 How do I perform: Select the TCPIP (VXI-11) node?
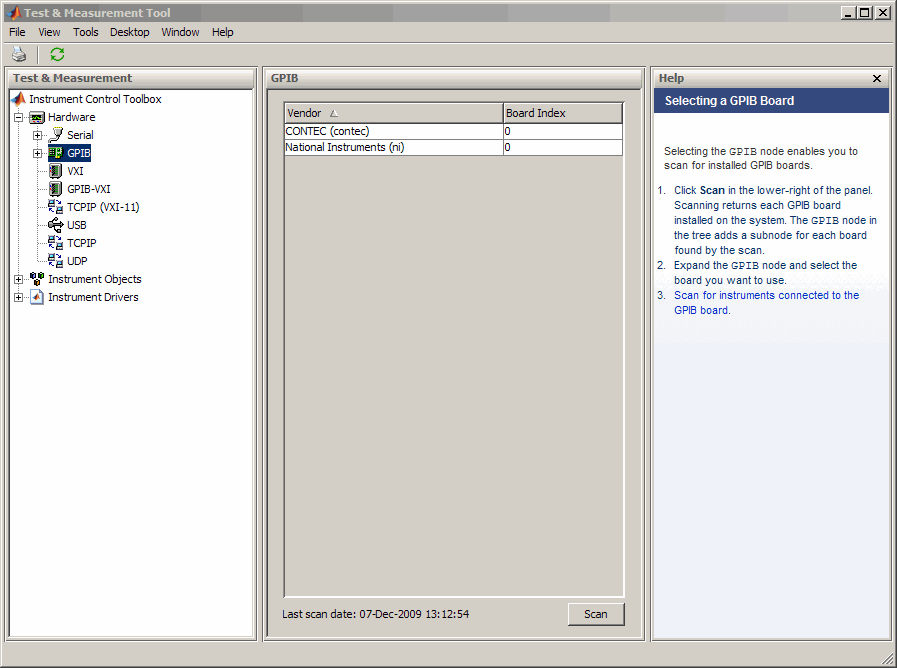(x=103, y=207)
